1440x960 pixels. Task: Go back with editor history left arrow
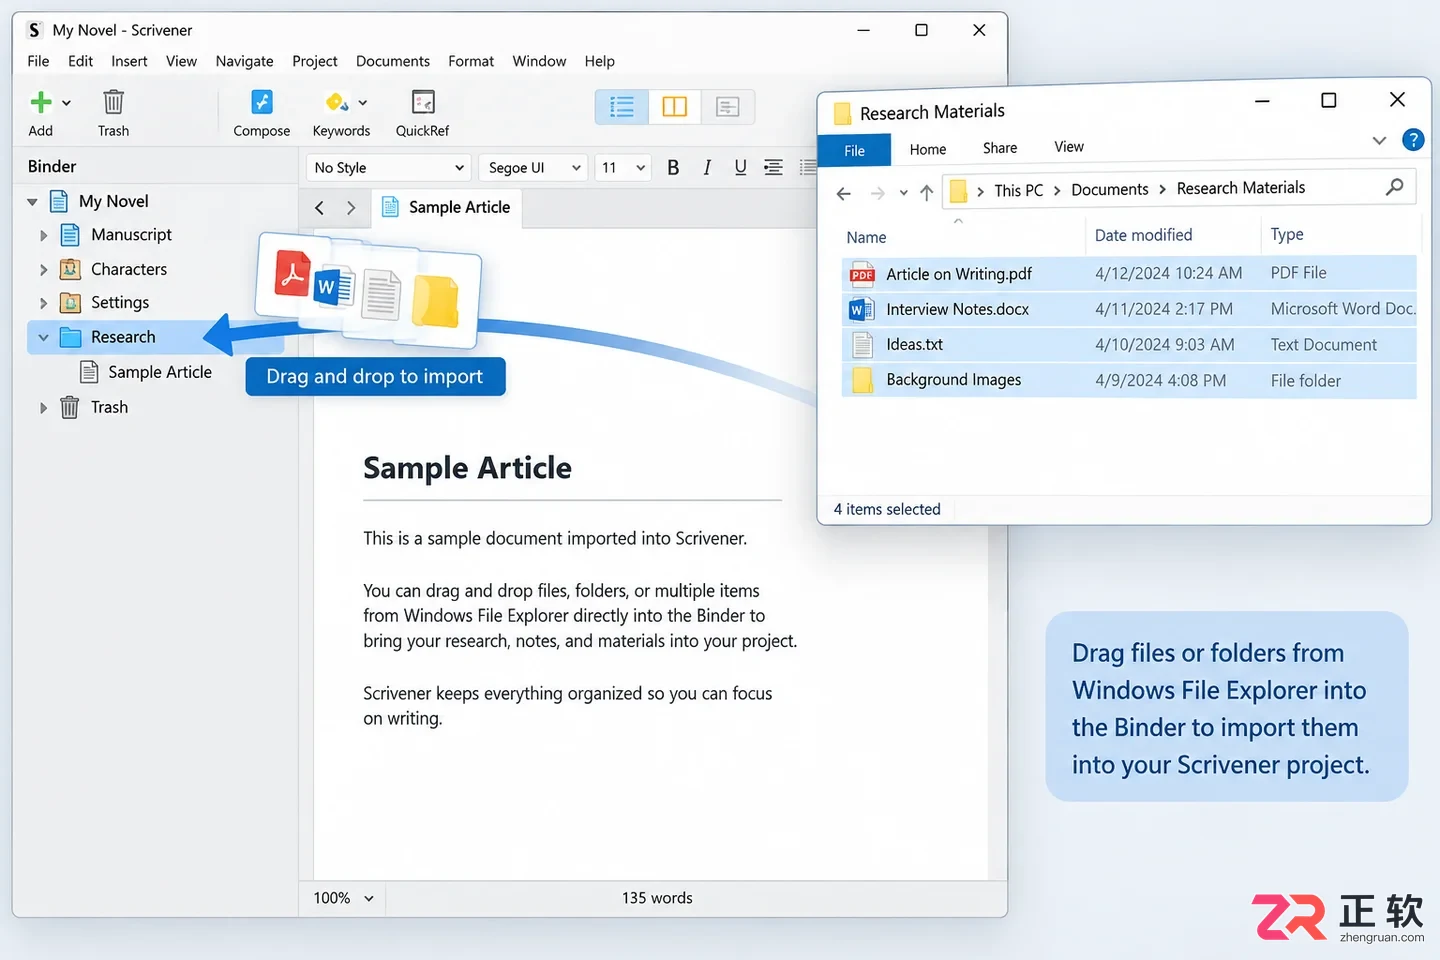click(x=320, y=208)
